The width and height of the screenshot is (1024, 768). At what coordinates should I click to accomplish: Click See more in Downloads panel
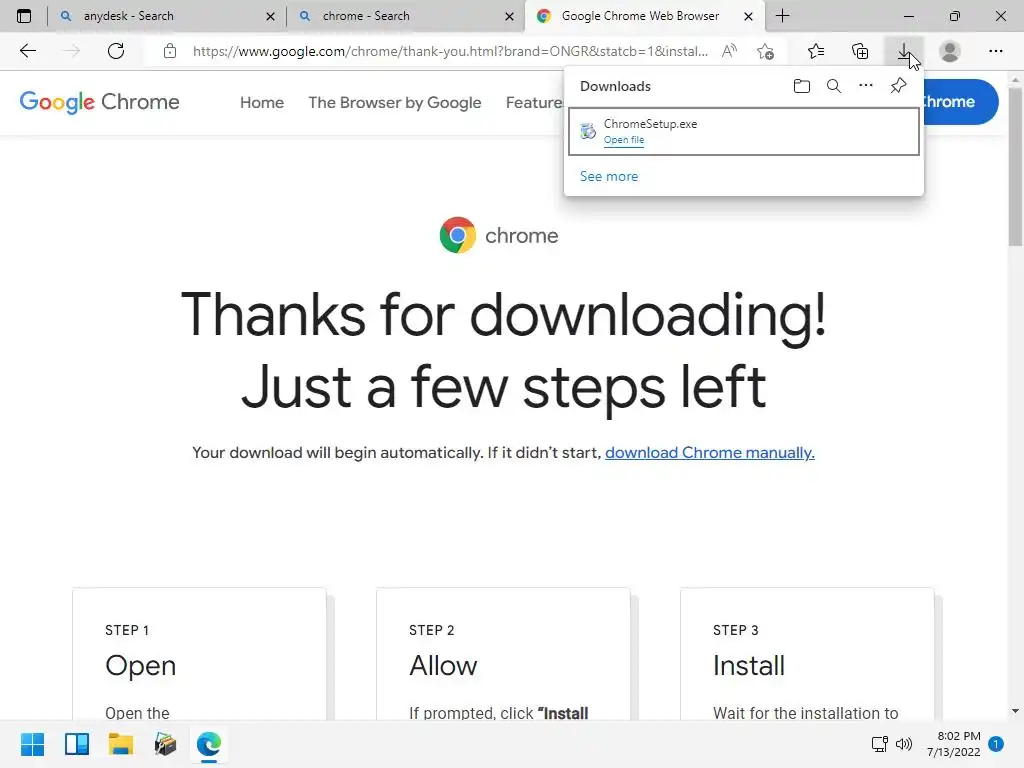pos(609,176)
